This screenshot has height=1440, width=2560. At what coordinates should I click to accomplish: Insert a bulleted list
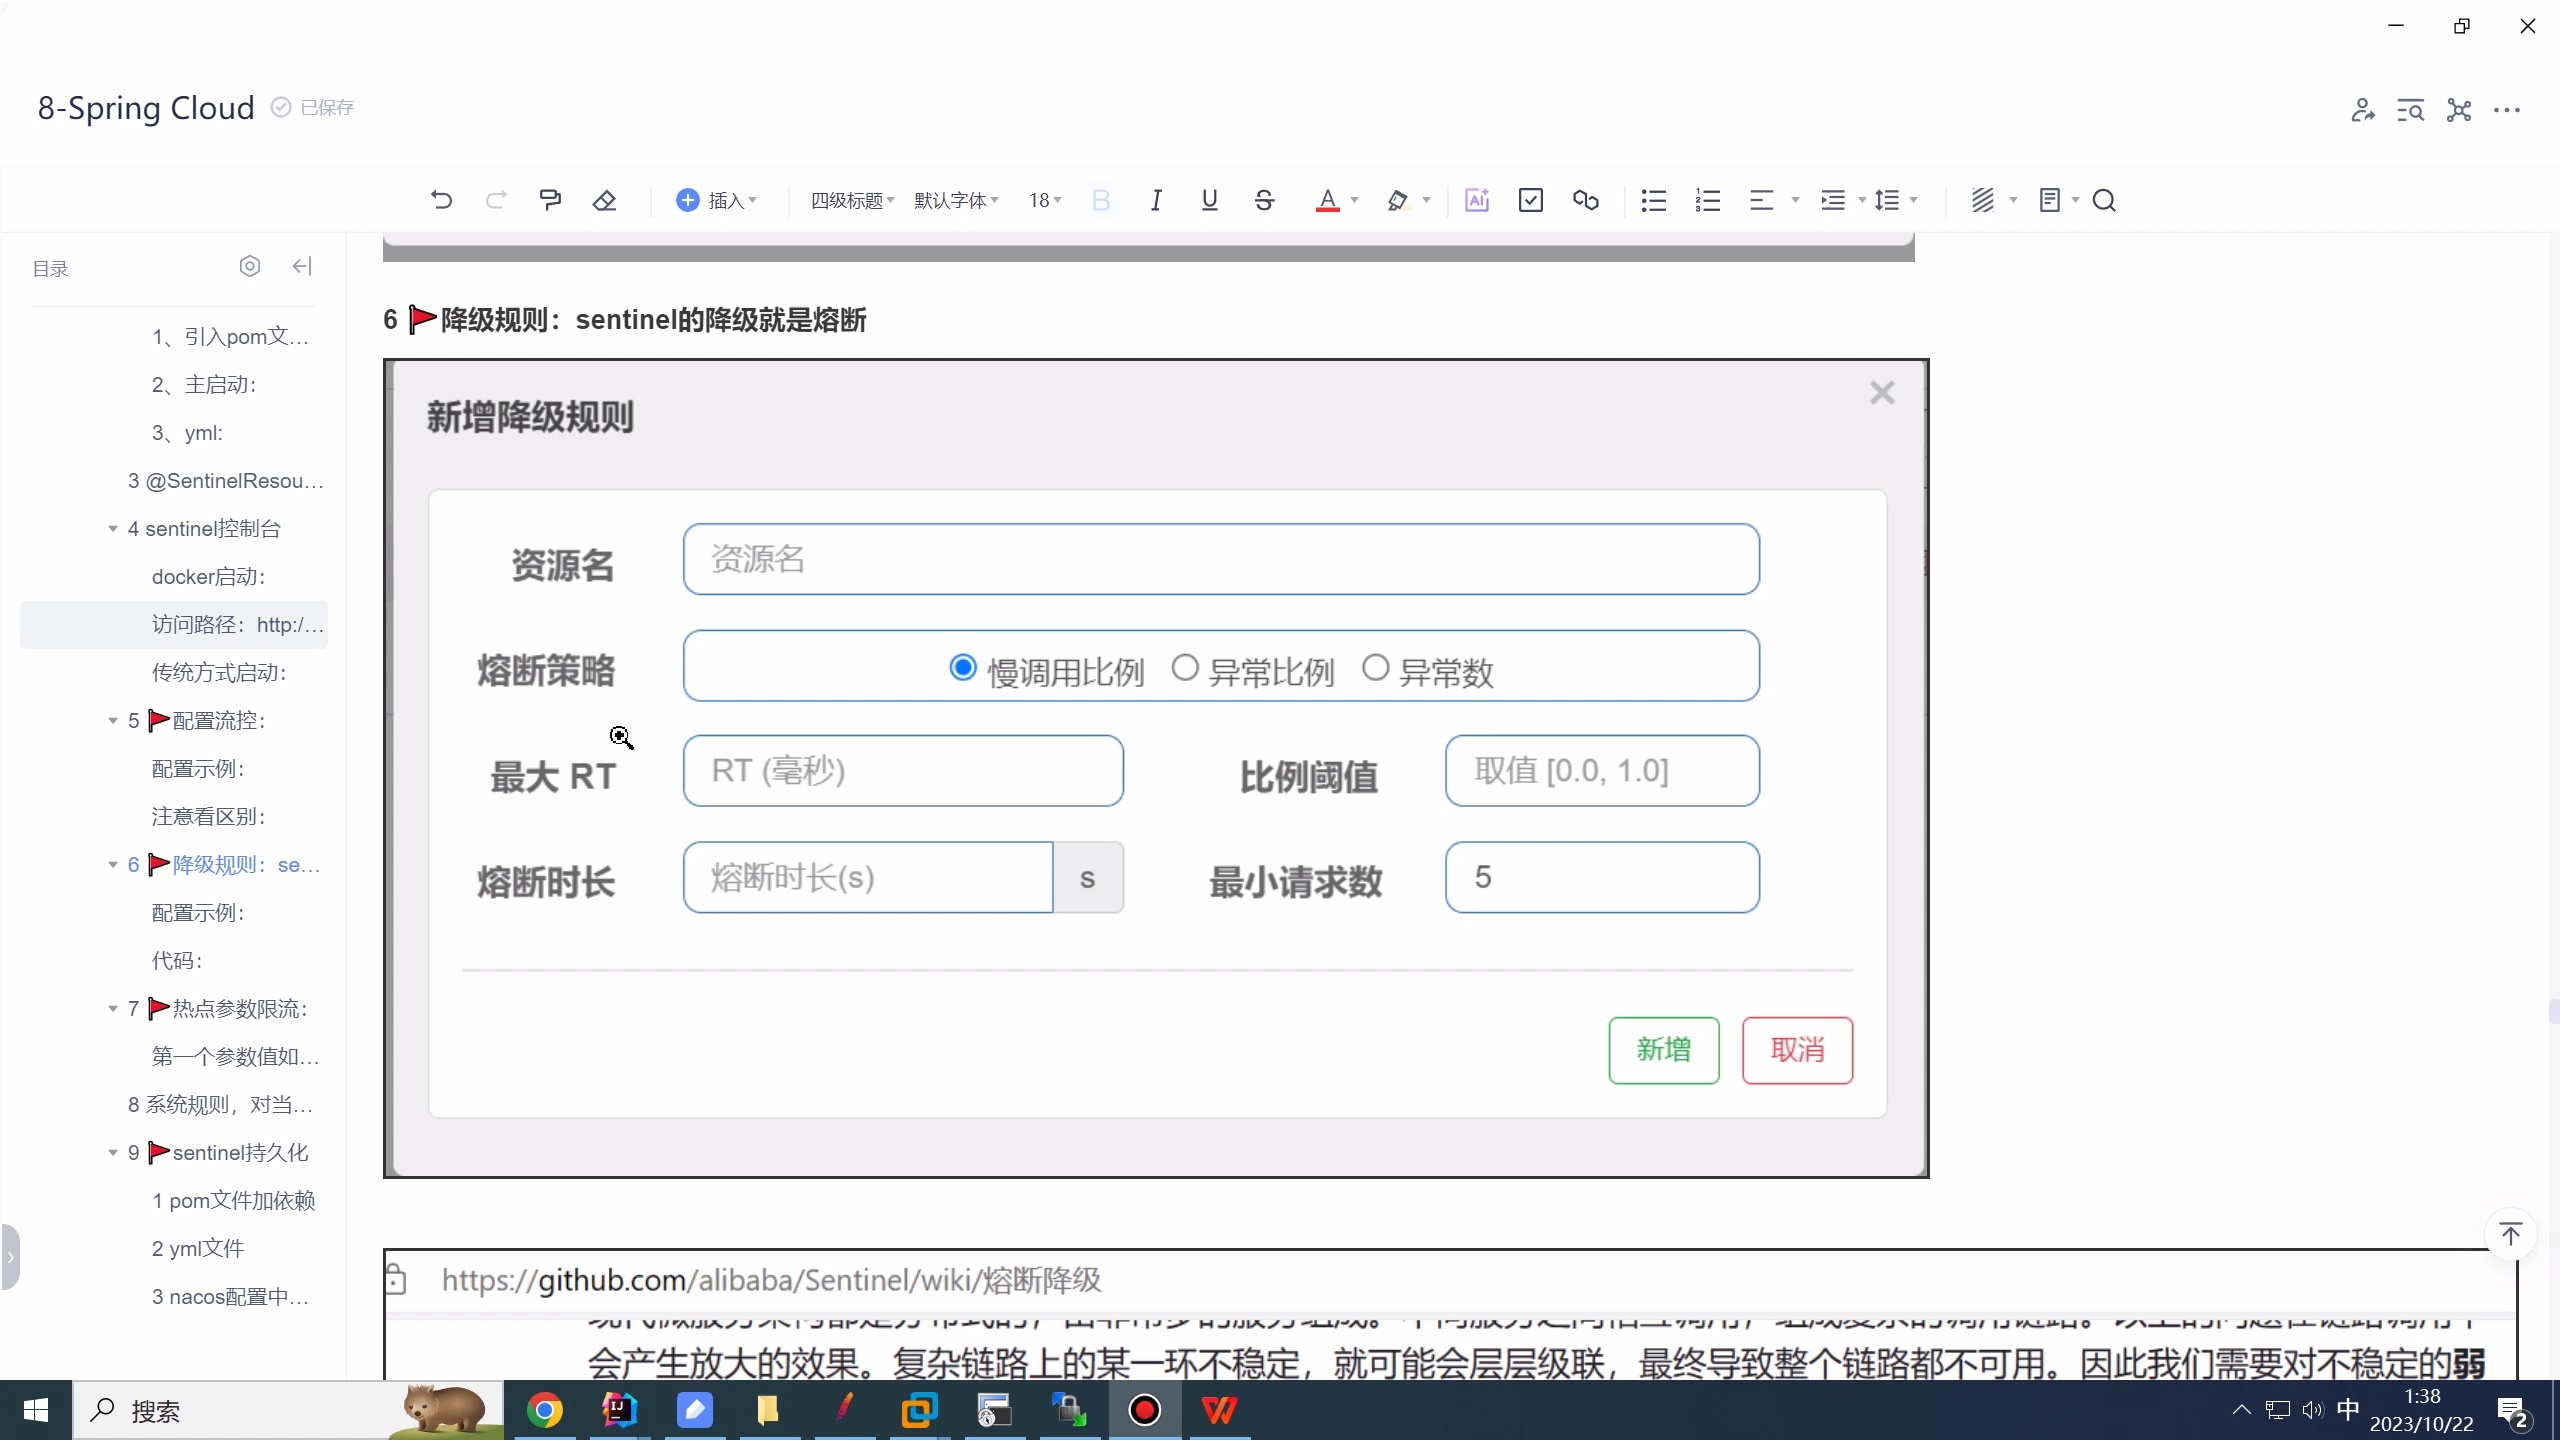tap(1652, 200)
